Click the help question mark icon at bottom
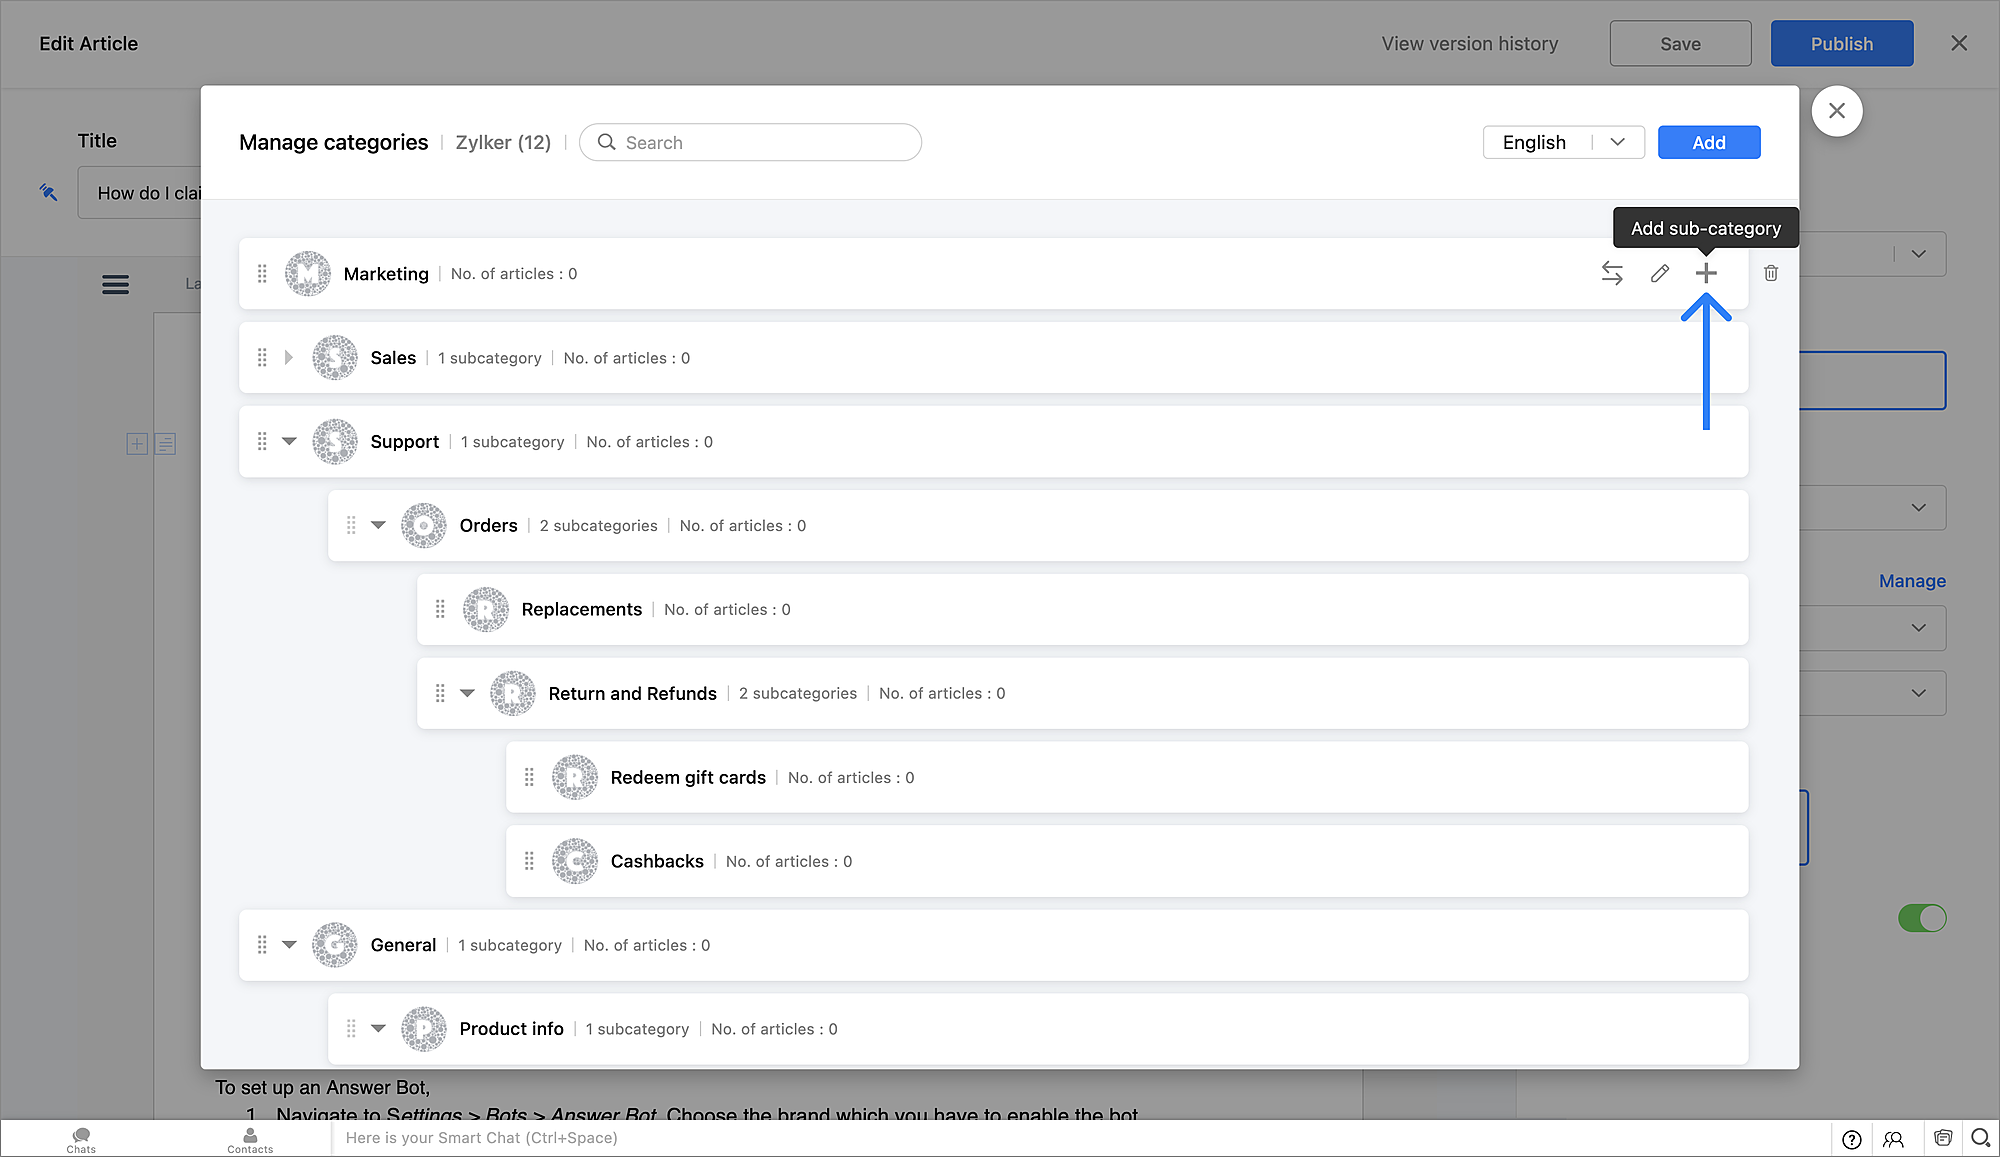The width and height of the screenshot is (2000, 1157). 1852,1139
